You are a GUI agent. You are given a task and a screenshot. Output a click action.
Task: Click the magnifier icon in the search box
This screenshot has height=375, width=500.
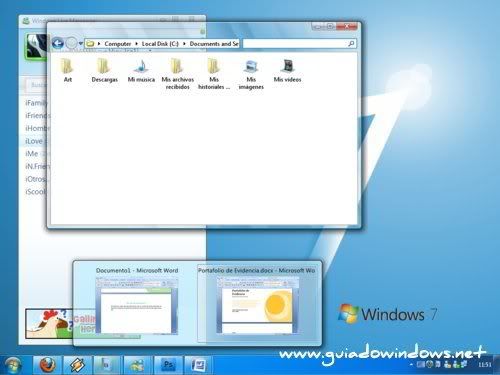tap(351, 44)
